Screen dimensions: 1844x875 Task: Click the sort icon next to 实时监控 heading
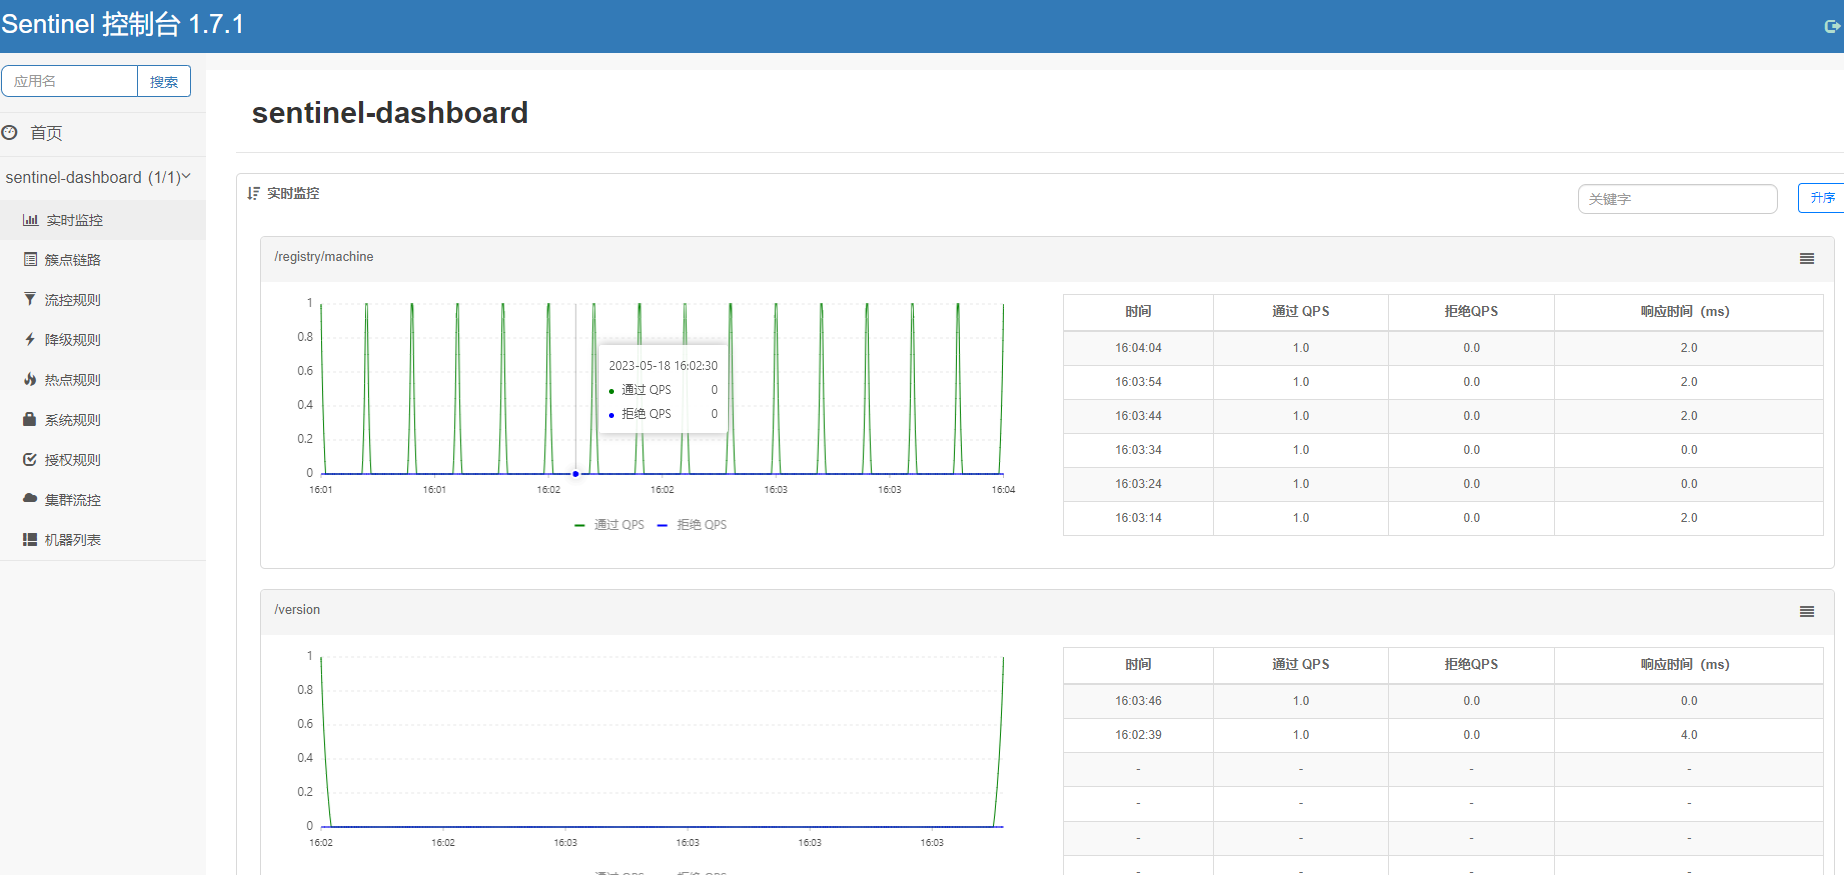[254, 193]
